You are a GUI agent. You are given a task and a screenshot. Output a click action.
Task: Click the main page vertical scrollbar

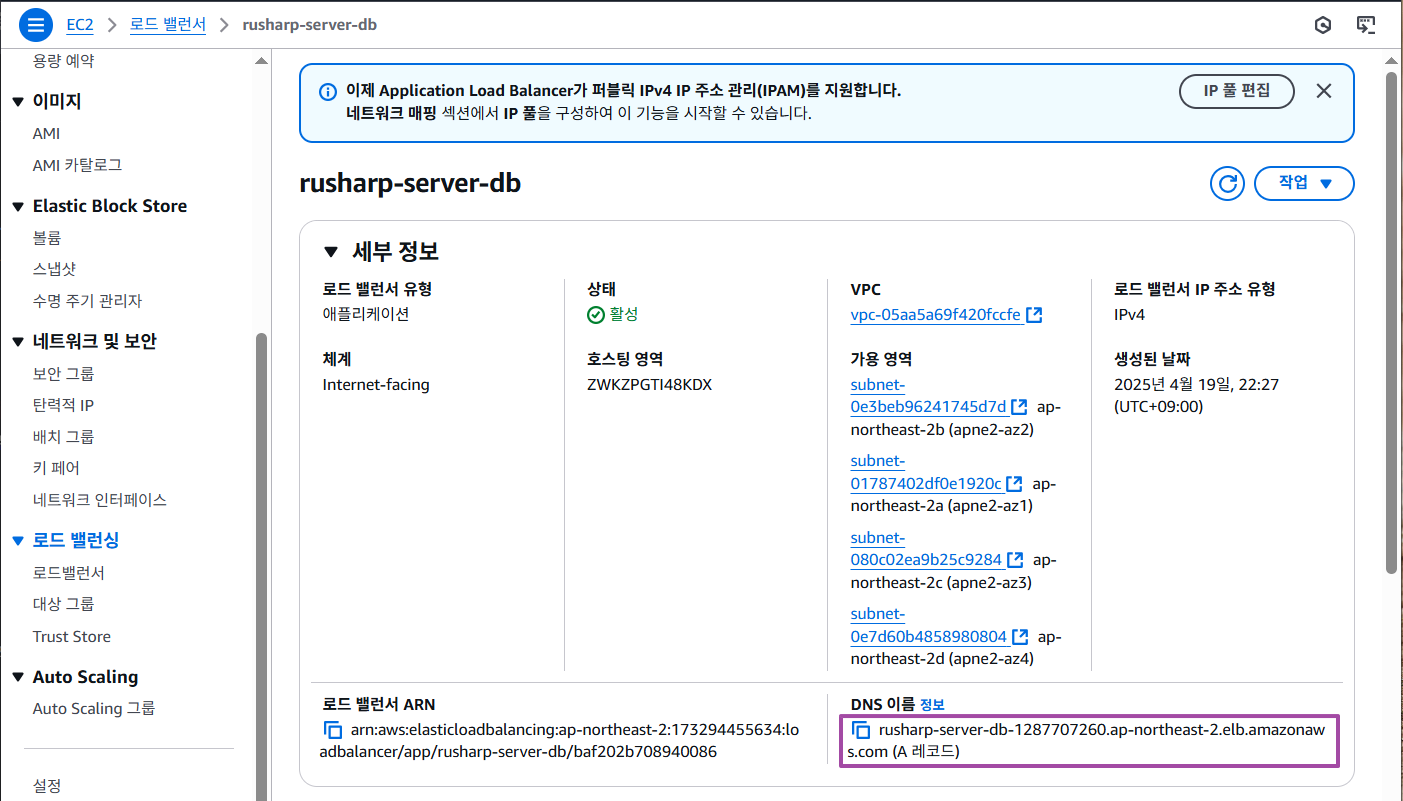pyautogui.click(x=1392, y=323)
